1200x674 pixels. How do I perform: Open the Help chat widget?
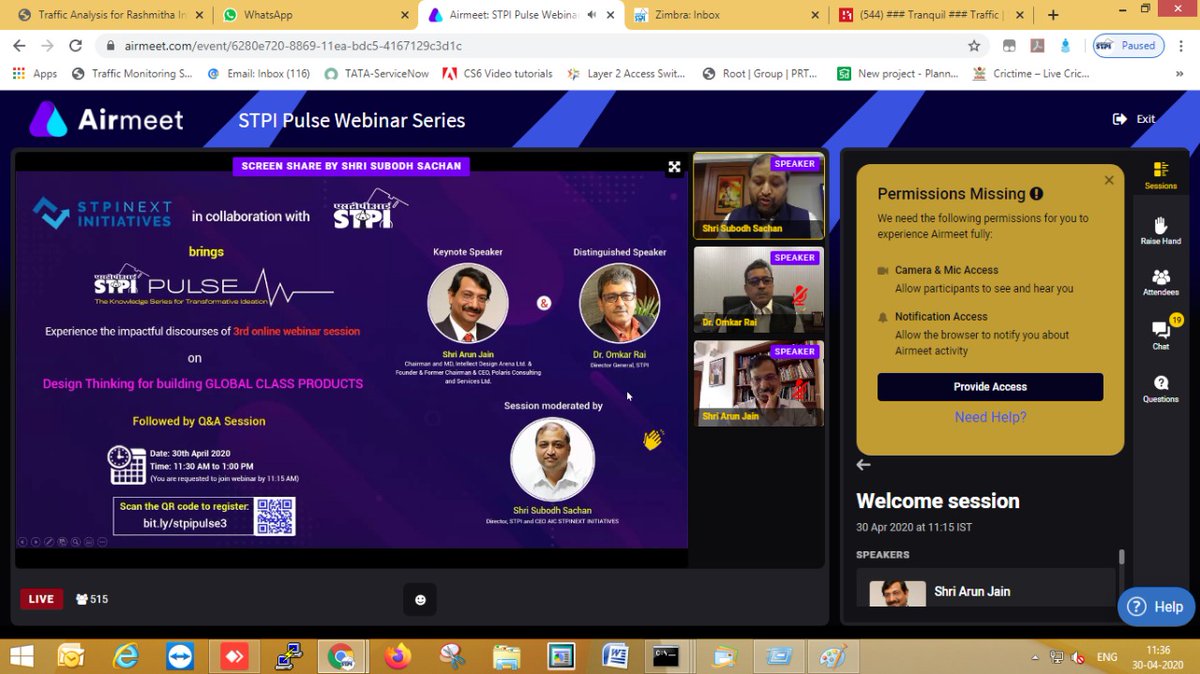pos(1156,606)
